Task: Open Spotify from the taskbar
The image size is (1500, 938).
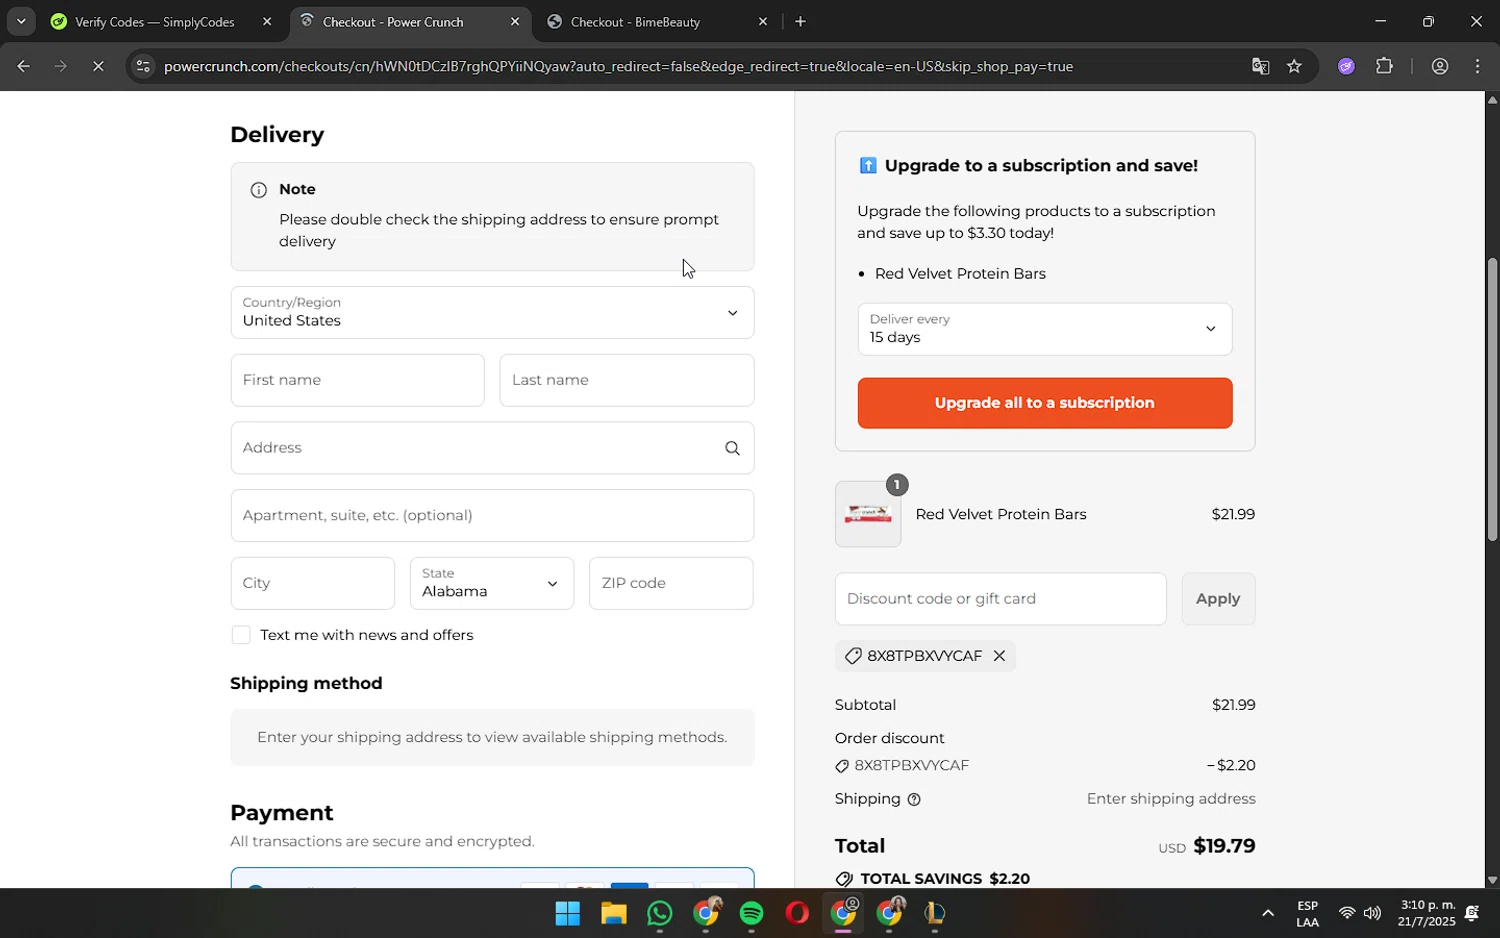Action: tap(751, 913)
